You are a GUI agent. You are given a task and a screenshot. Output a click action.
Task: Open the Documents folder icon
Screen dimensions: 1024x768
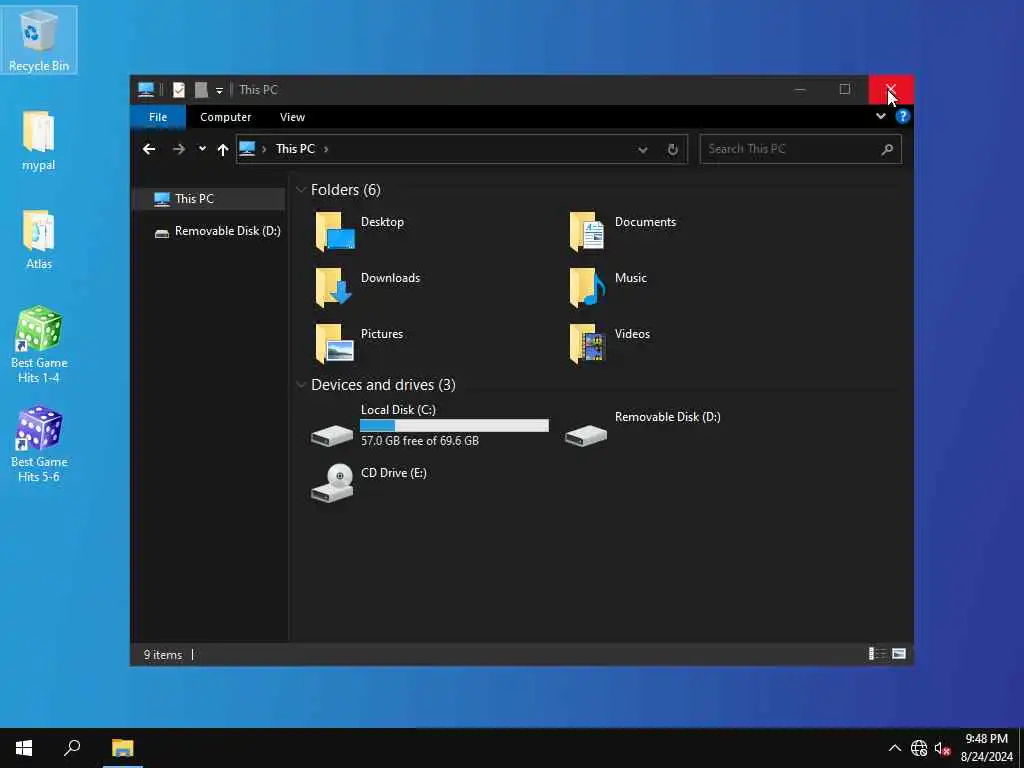click(x=587, y=231)
